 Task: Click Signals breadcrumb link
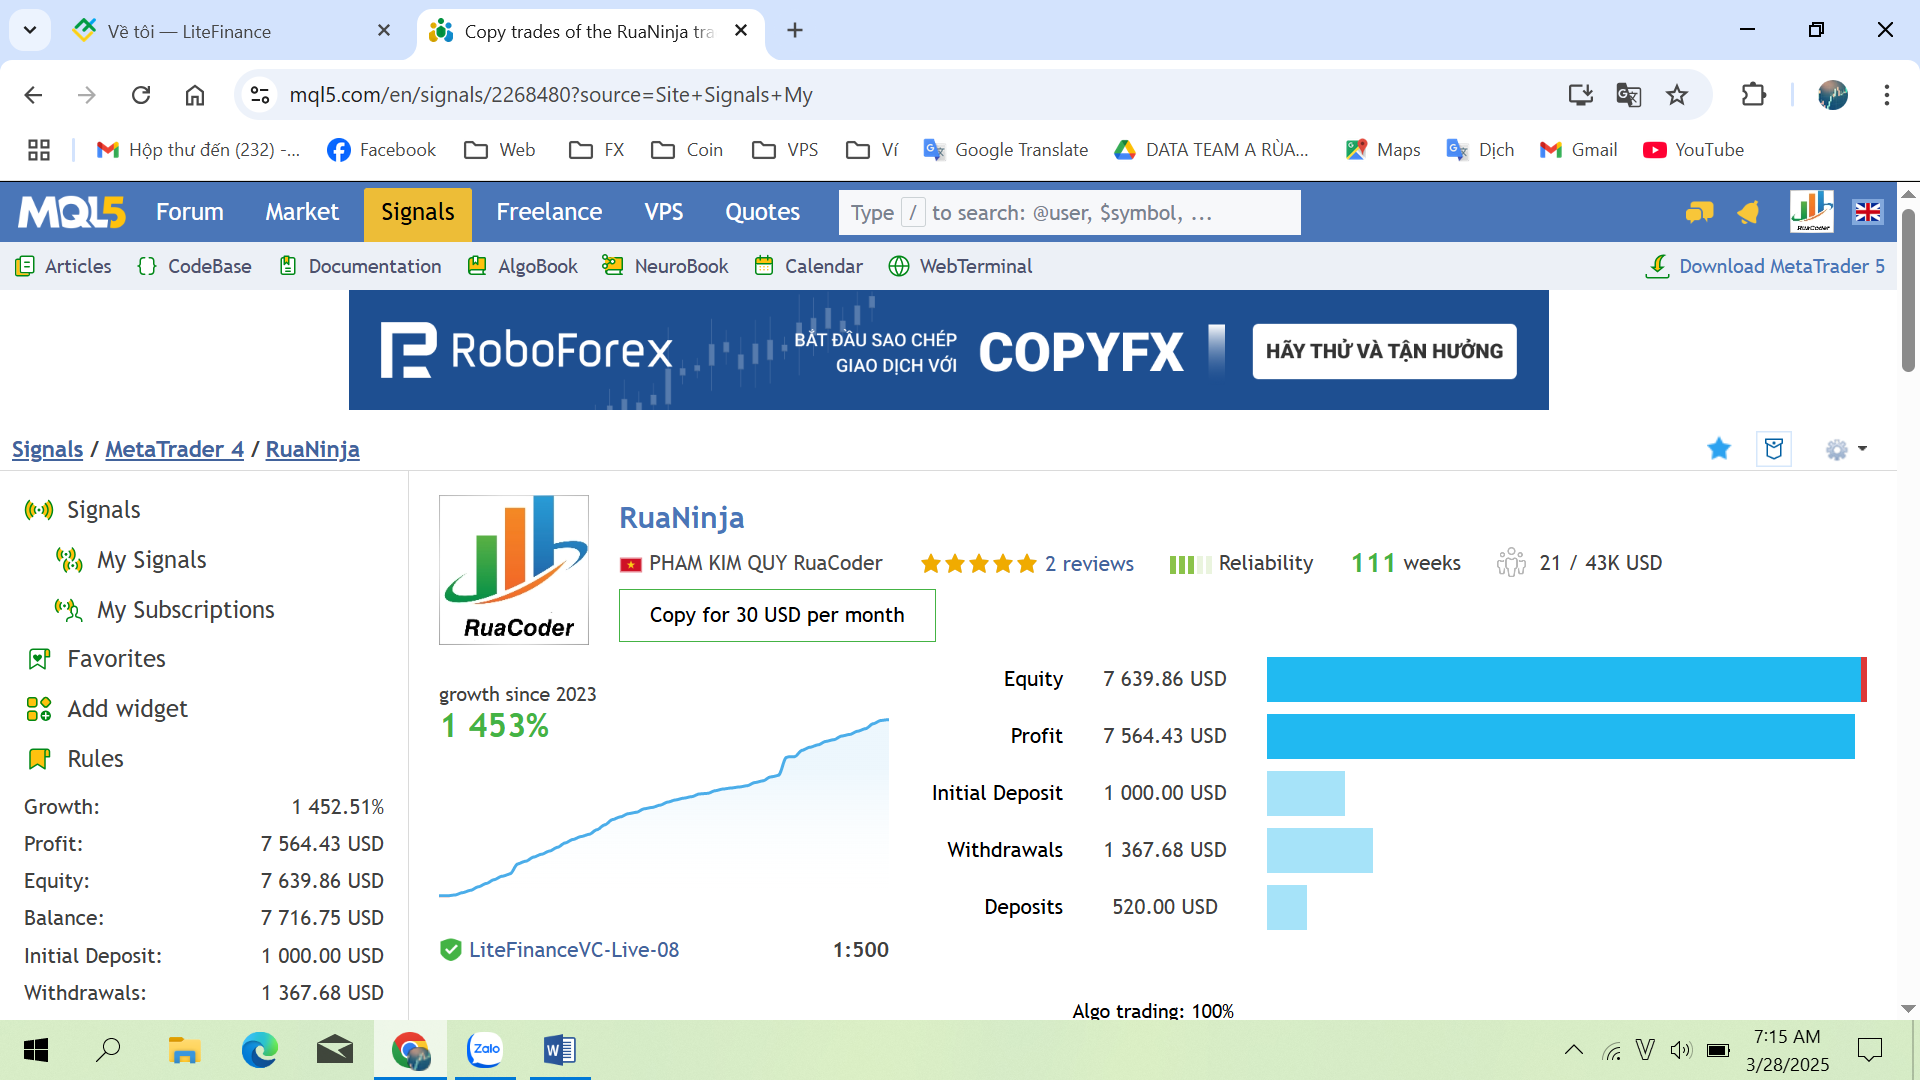[x=47, y=449]
